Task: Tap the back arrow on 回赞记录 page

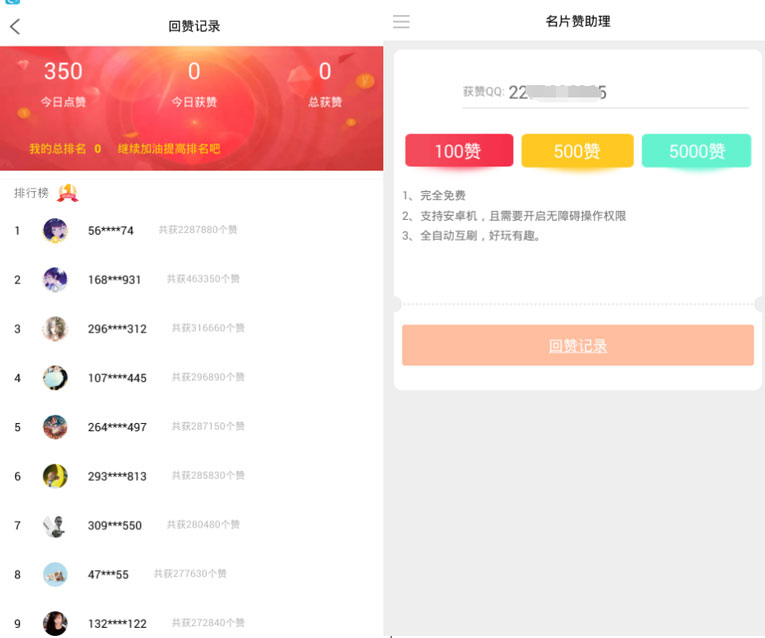Action: pyautogui.click(x=15, y=27)
